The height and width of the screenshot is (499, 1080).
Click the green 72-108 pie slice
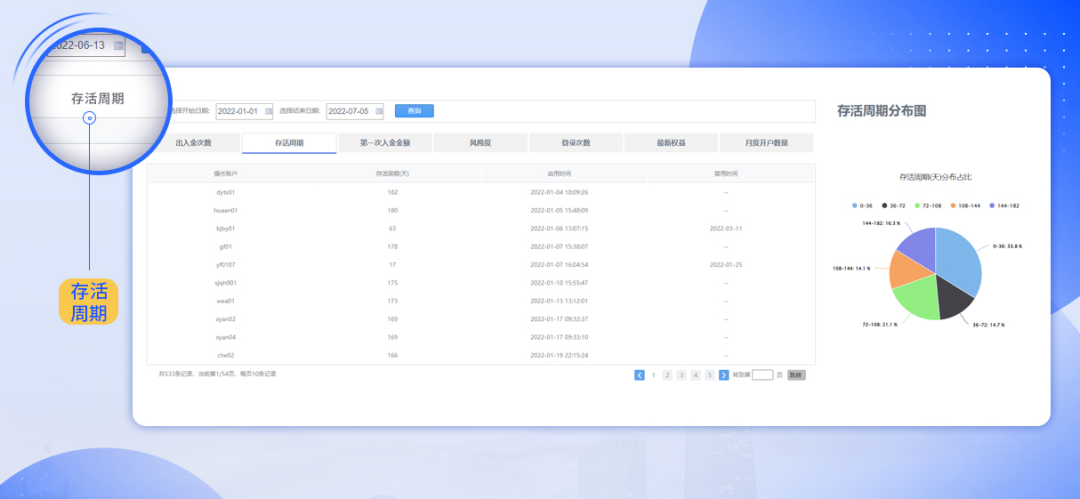point(913,297)
